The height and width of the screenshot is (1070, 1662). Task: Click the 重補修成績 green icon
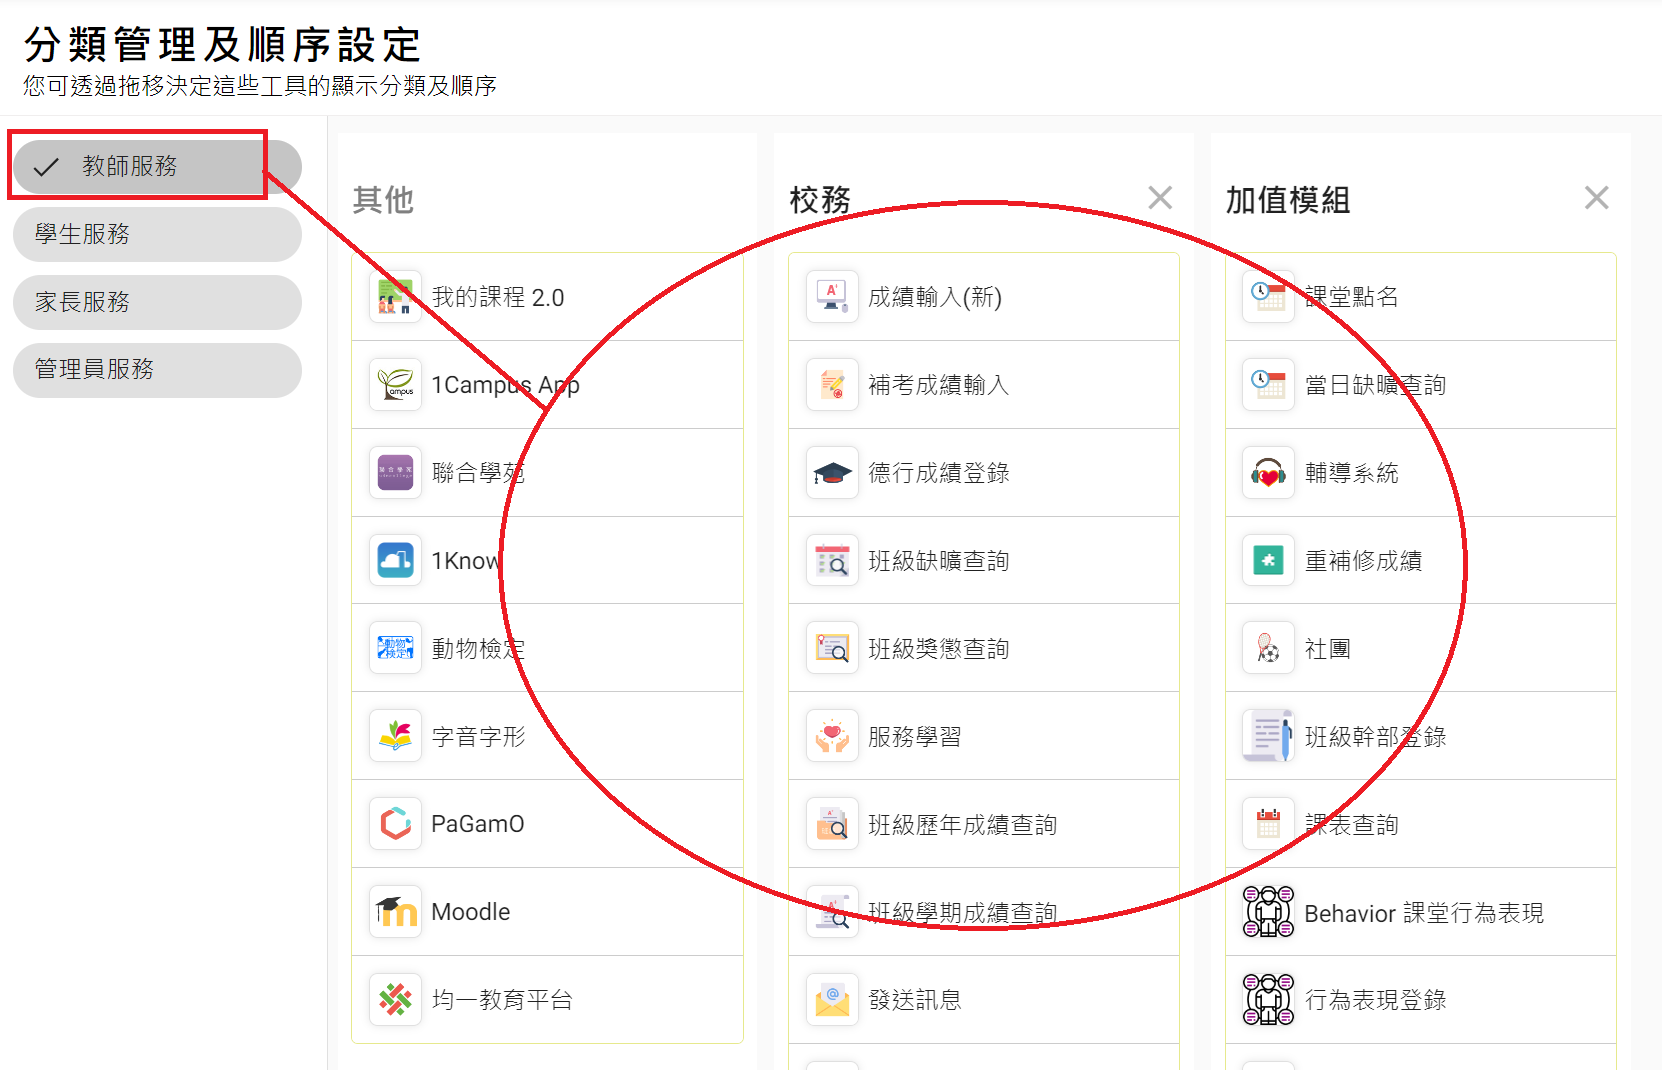pyautogui.click(x=1268, y=561)
